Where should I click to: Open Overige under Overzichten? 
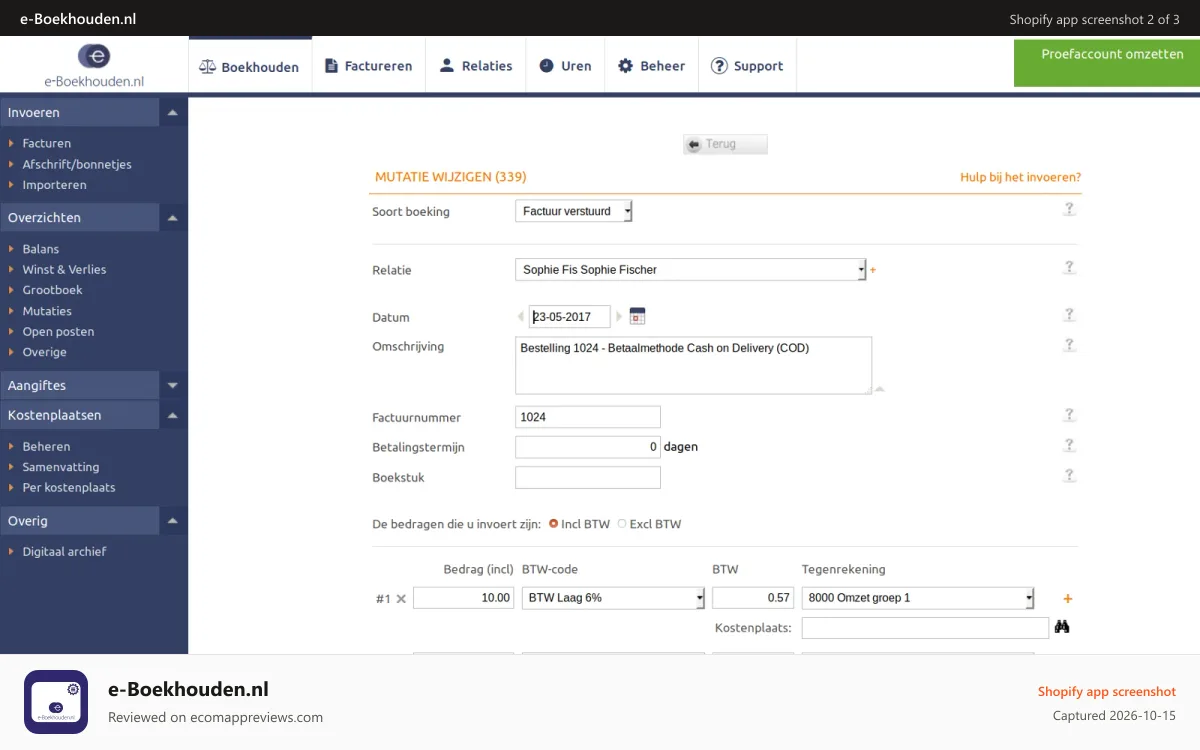pyautogui.click(x=44, y=352)
